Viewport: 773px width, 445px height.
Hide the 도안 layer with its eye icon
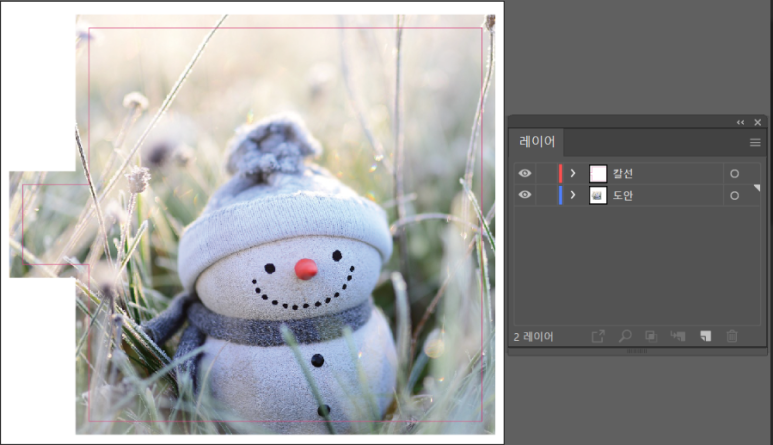coord(525,195)
